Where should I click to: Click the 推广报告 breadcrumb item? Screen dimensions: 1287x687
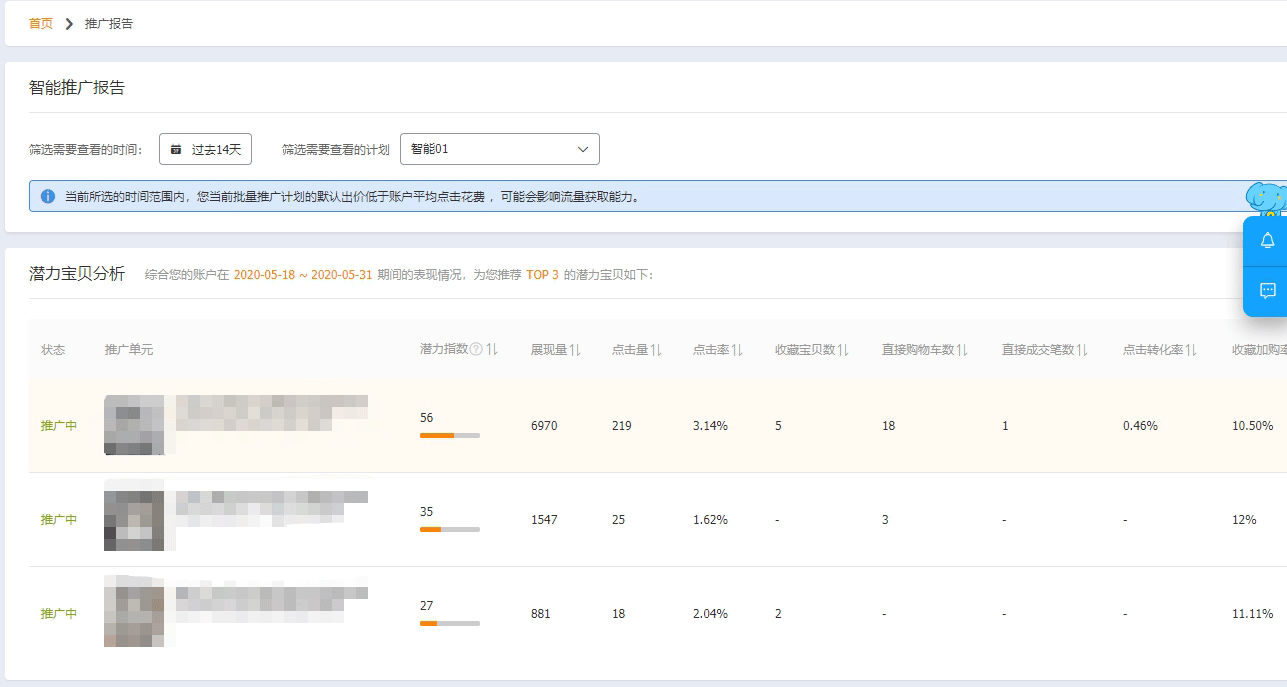tap(109, 23)
